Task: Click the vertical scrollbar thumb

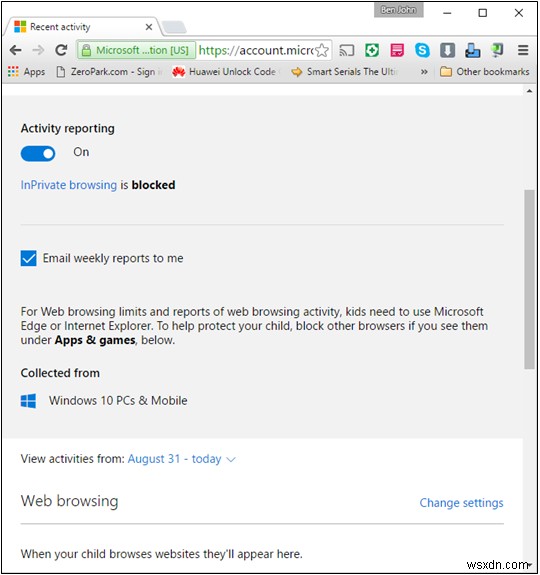Action: point(529,279)
